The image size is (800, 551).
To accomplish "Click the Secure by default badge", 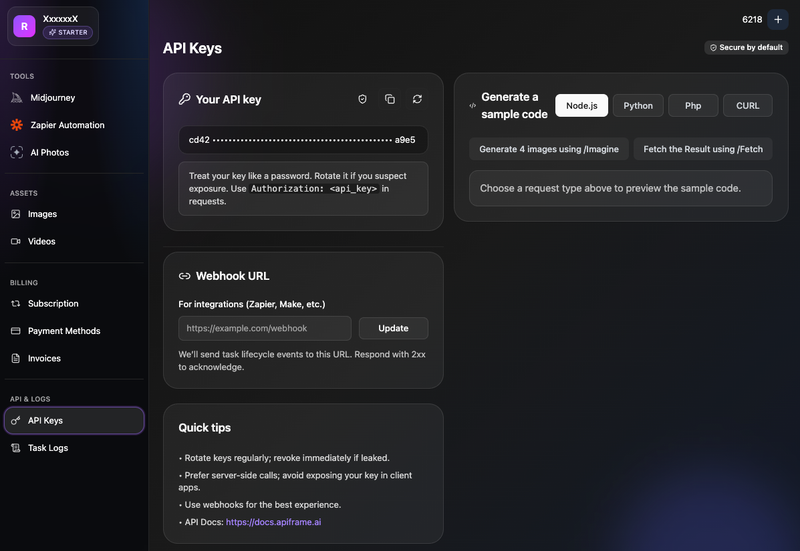I will coord(746,47).
